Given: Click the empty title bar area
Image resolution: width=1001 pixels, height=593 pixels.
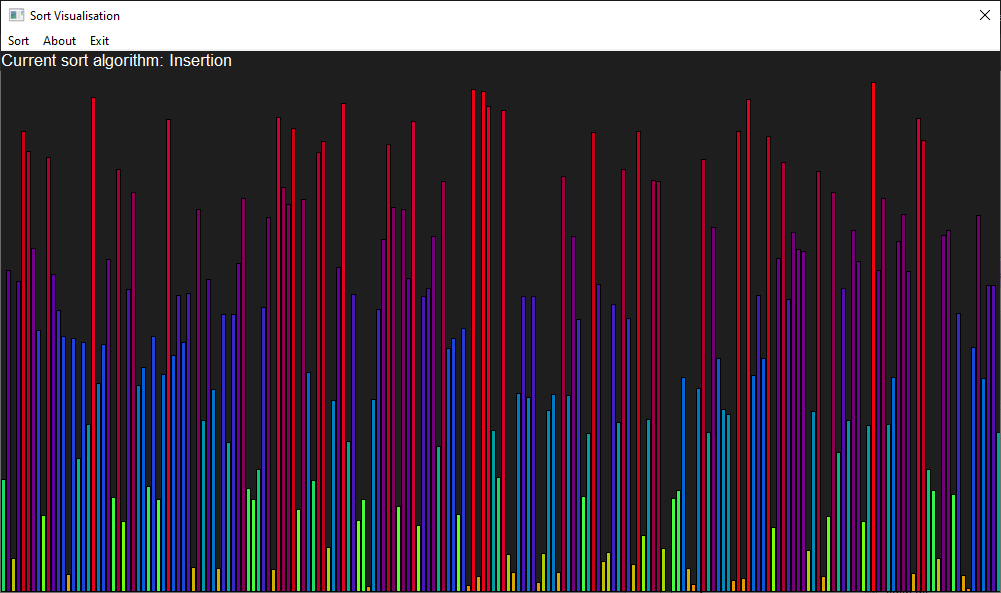Looking at the screenshot, I should (x=500, y=16).
